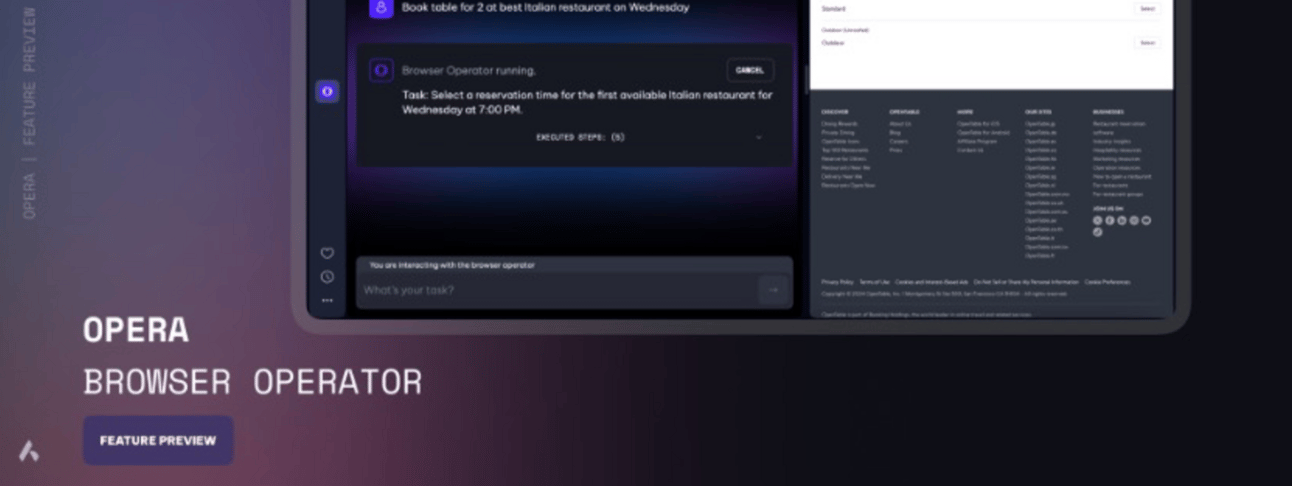The height and width of the screenshot is (486, 1292).
Task: Open the OpenTable for iOS link
Action: [x=978, y=124]
